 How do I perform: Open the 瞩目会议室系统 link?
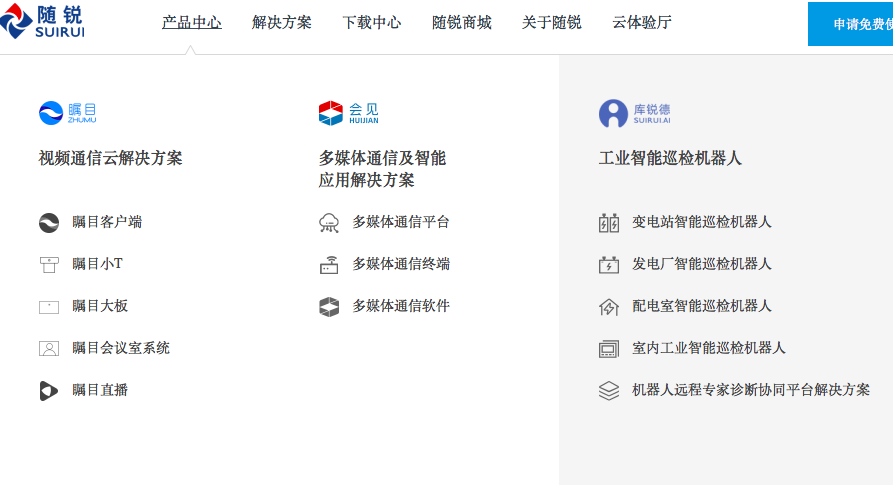click(121, 348)
